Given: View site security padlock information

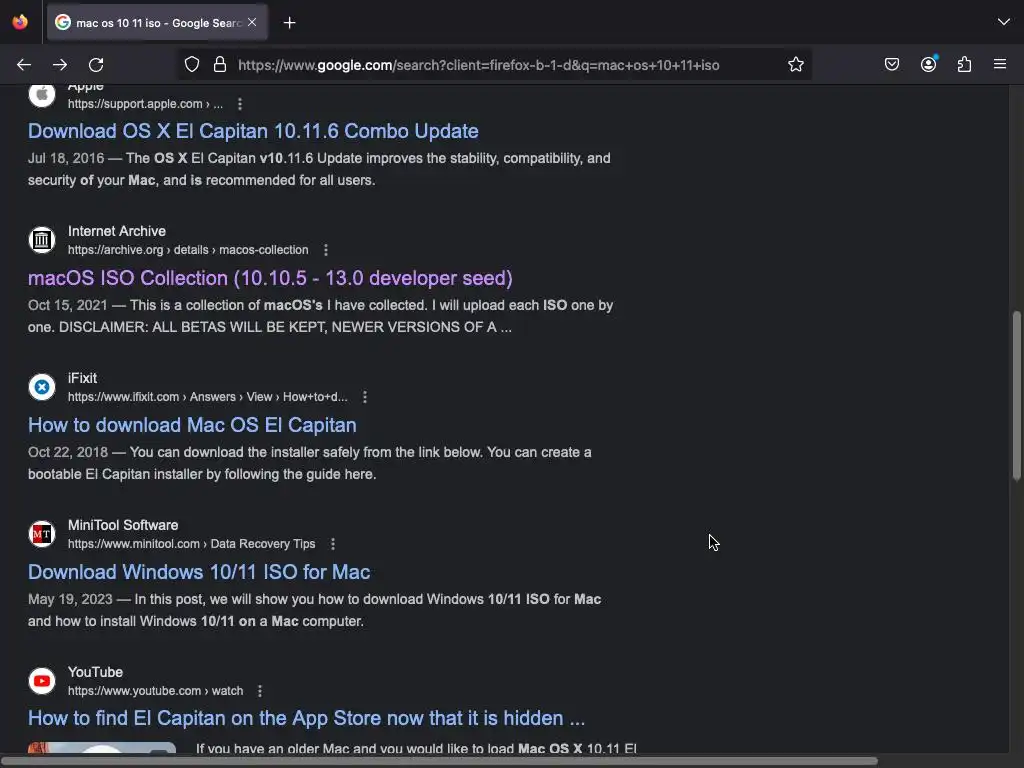Looking at the screenshot, I should coord(220,65).
